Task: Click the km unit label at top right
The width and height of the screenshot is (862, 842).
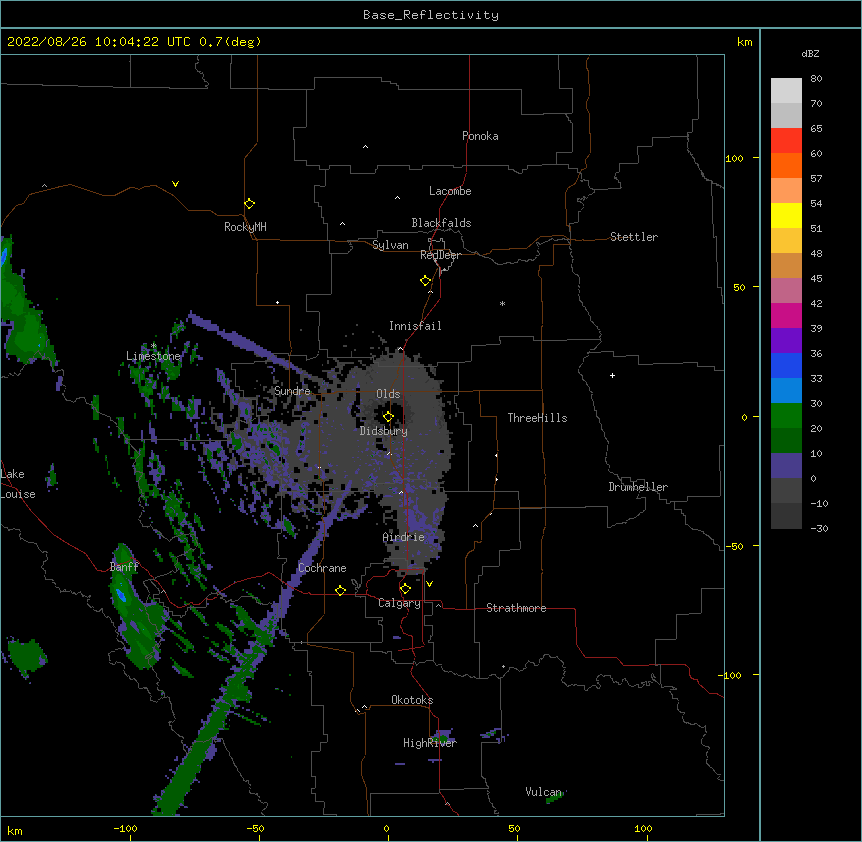Action: (744, 42)
